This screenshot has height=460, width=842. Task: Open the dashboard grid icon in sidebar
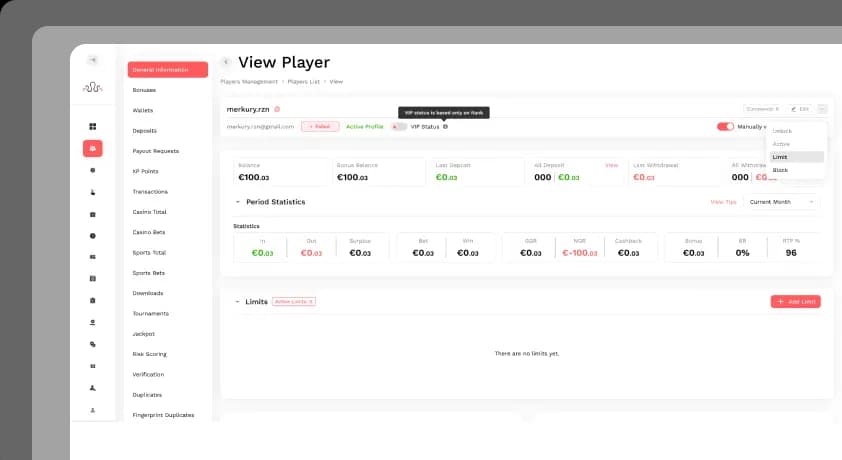click(92, 127)
